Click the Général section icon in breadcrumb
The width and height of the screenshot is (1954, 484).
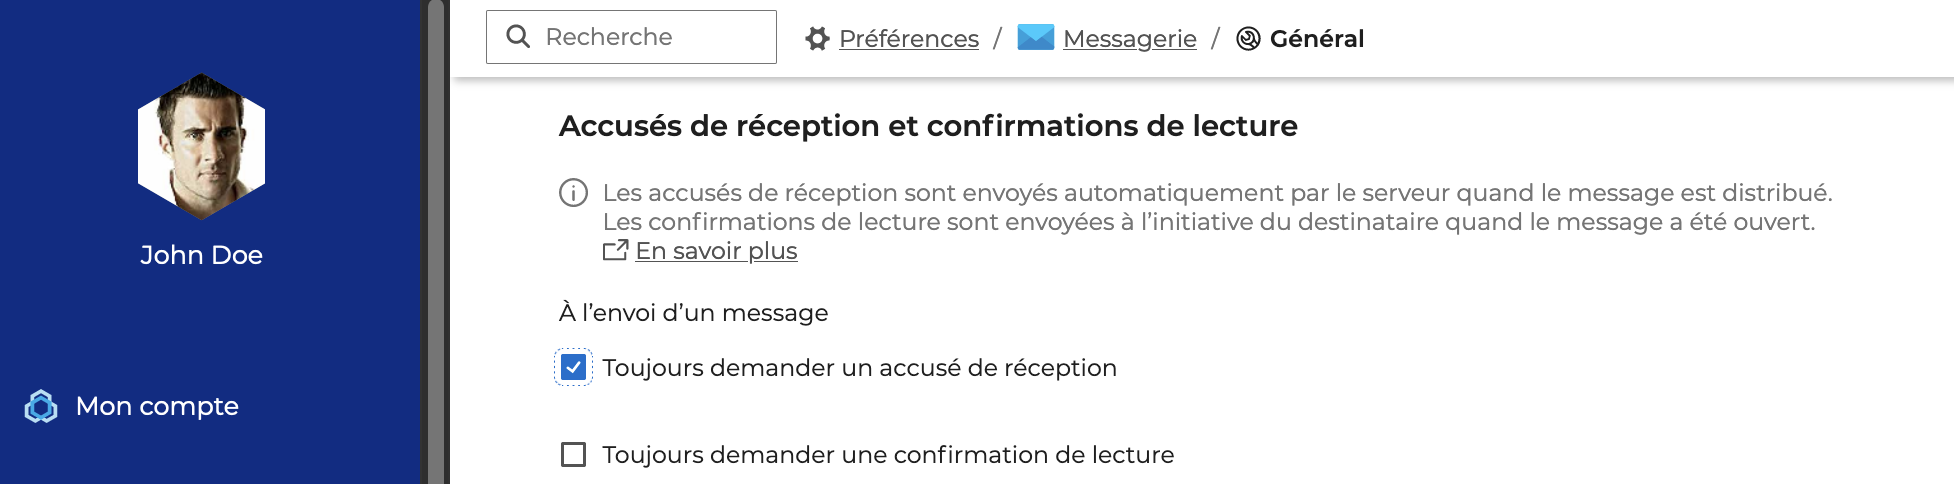[1248, 39]
